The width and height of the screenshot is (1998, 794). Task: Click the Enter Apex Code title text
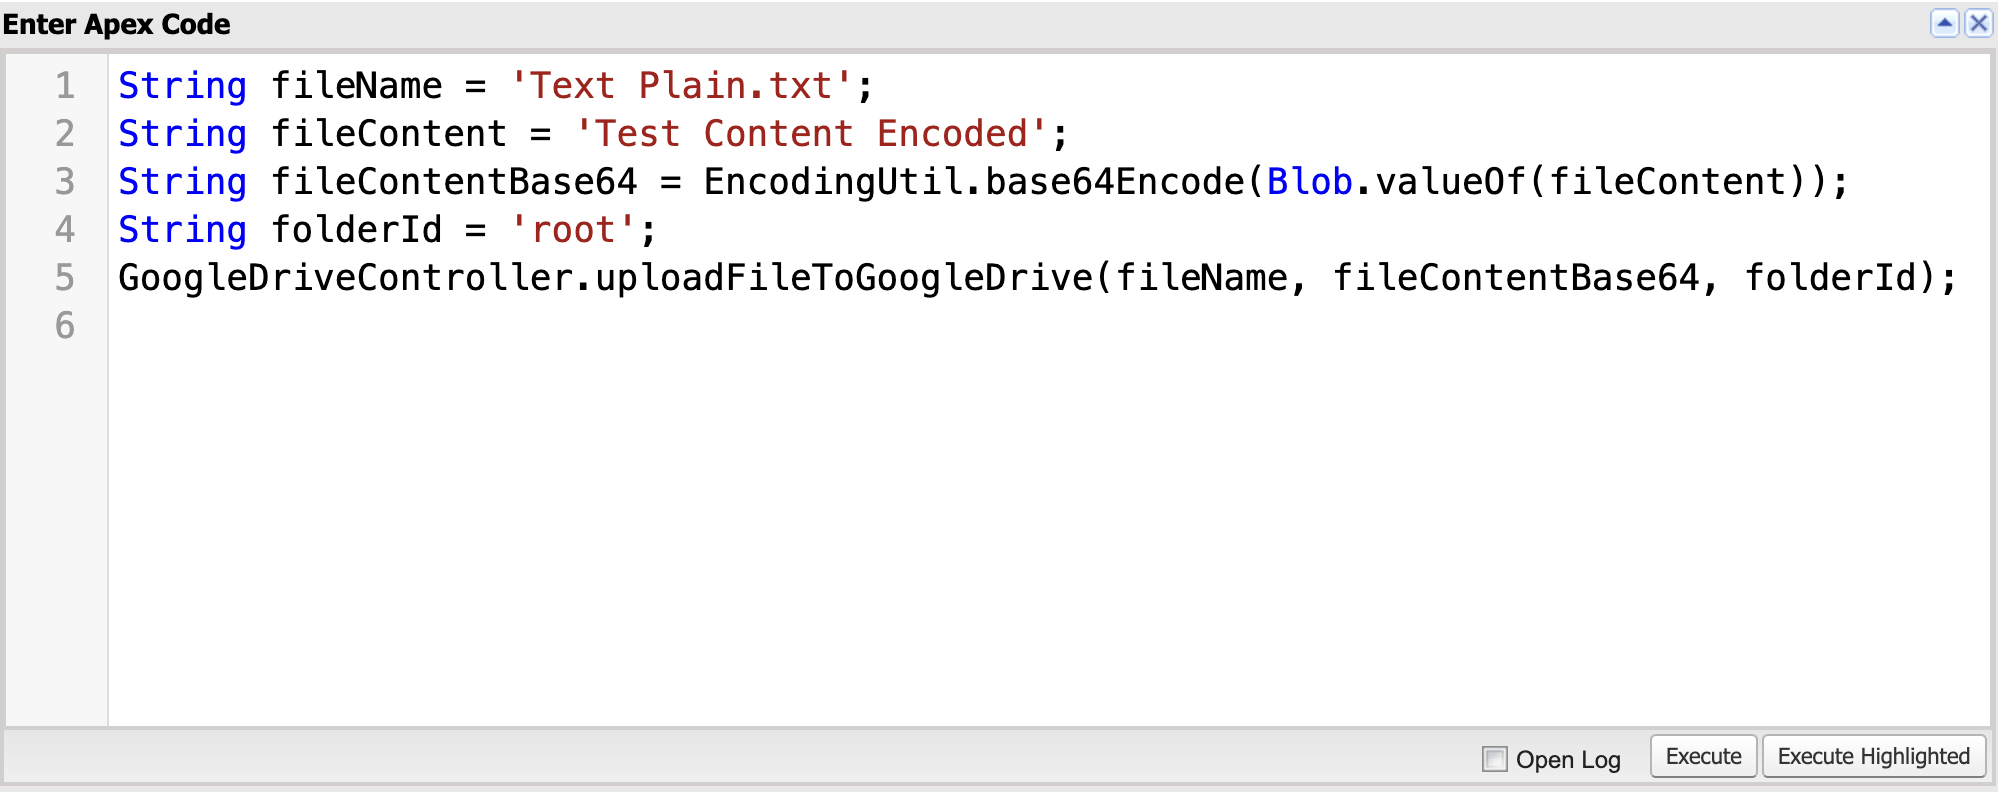(x=117, y=24)
